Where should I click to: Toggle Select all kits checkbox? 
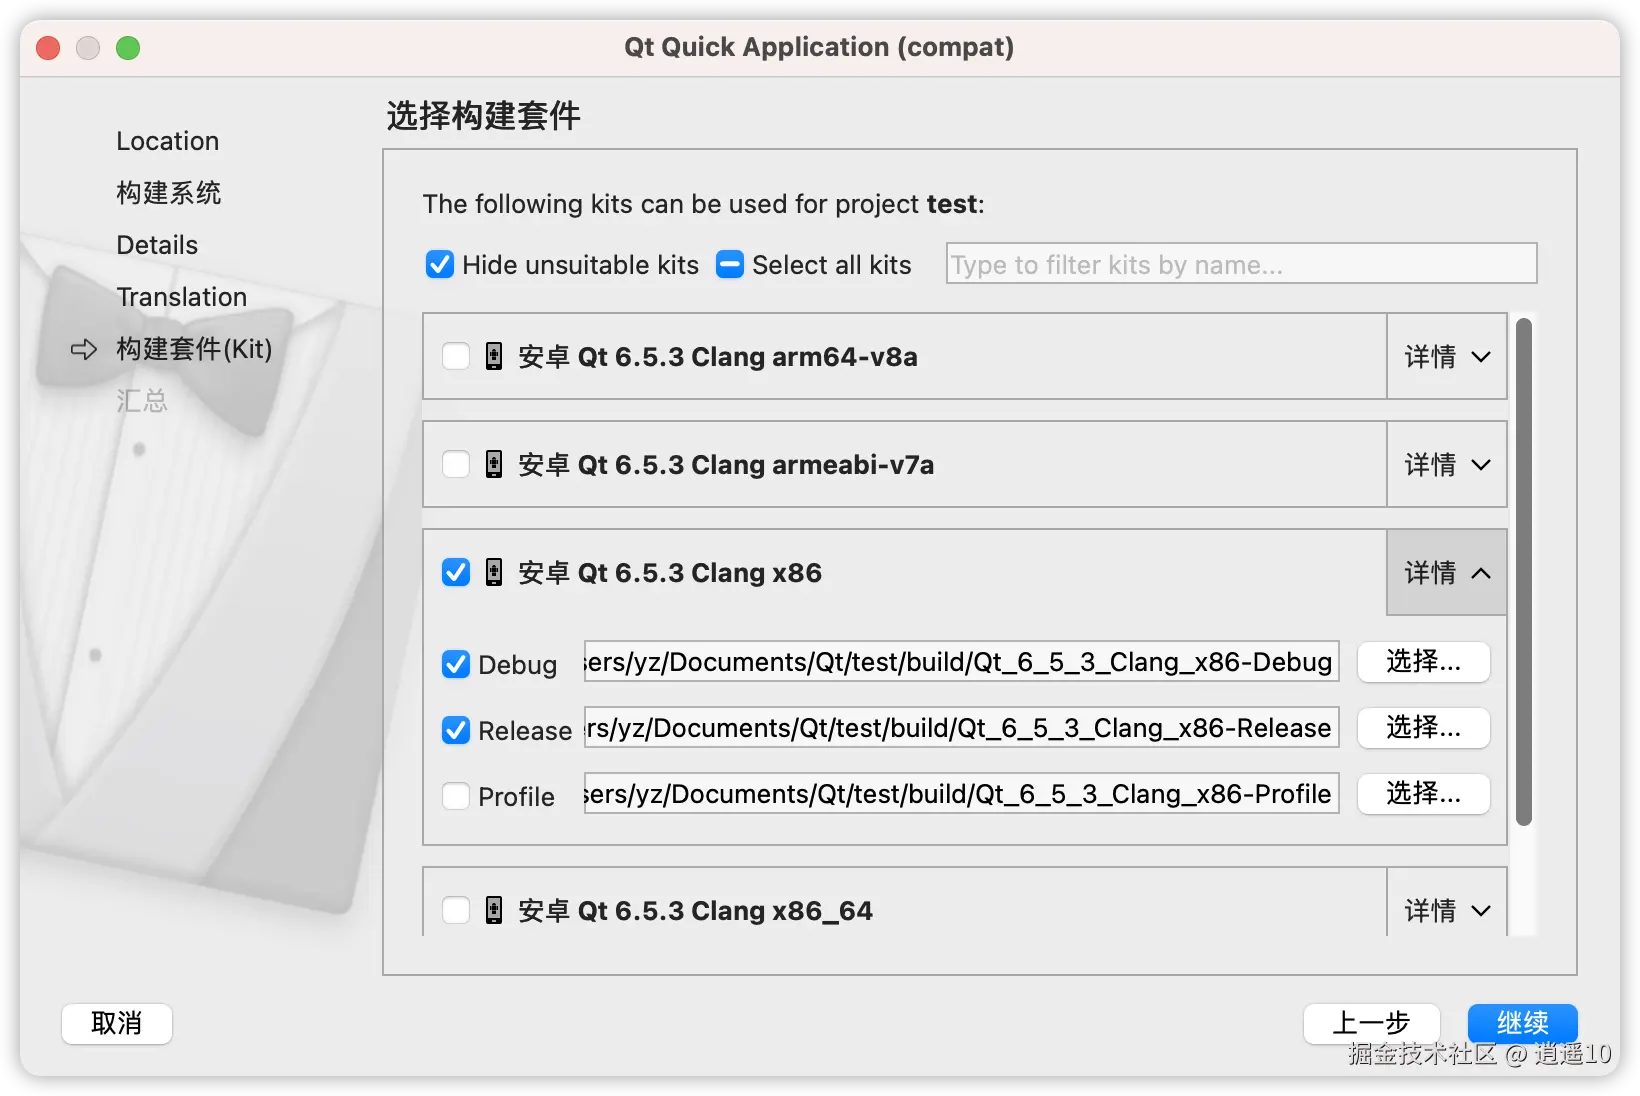[730, 265]
